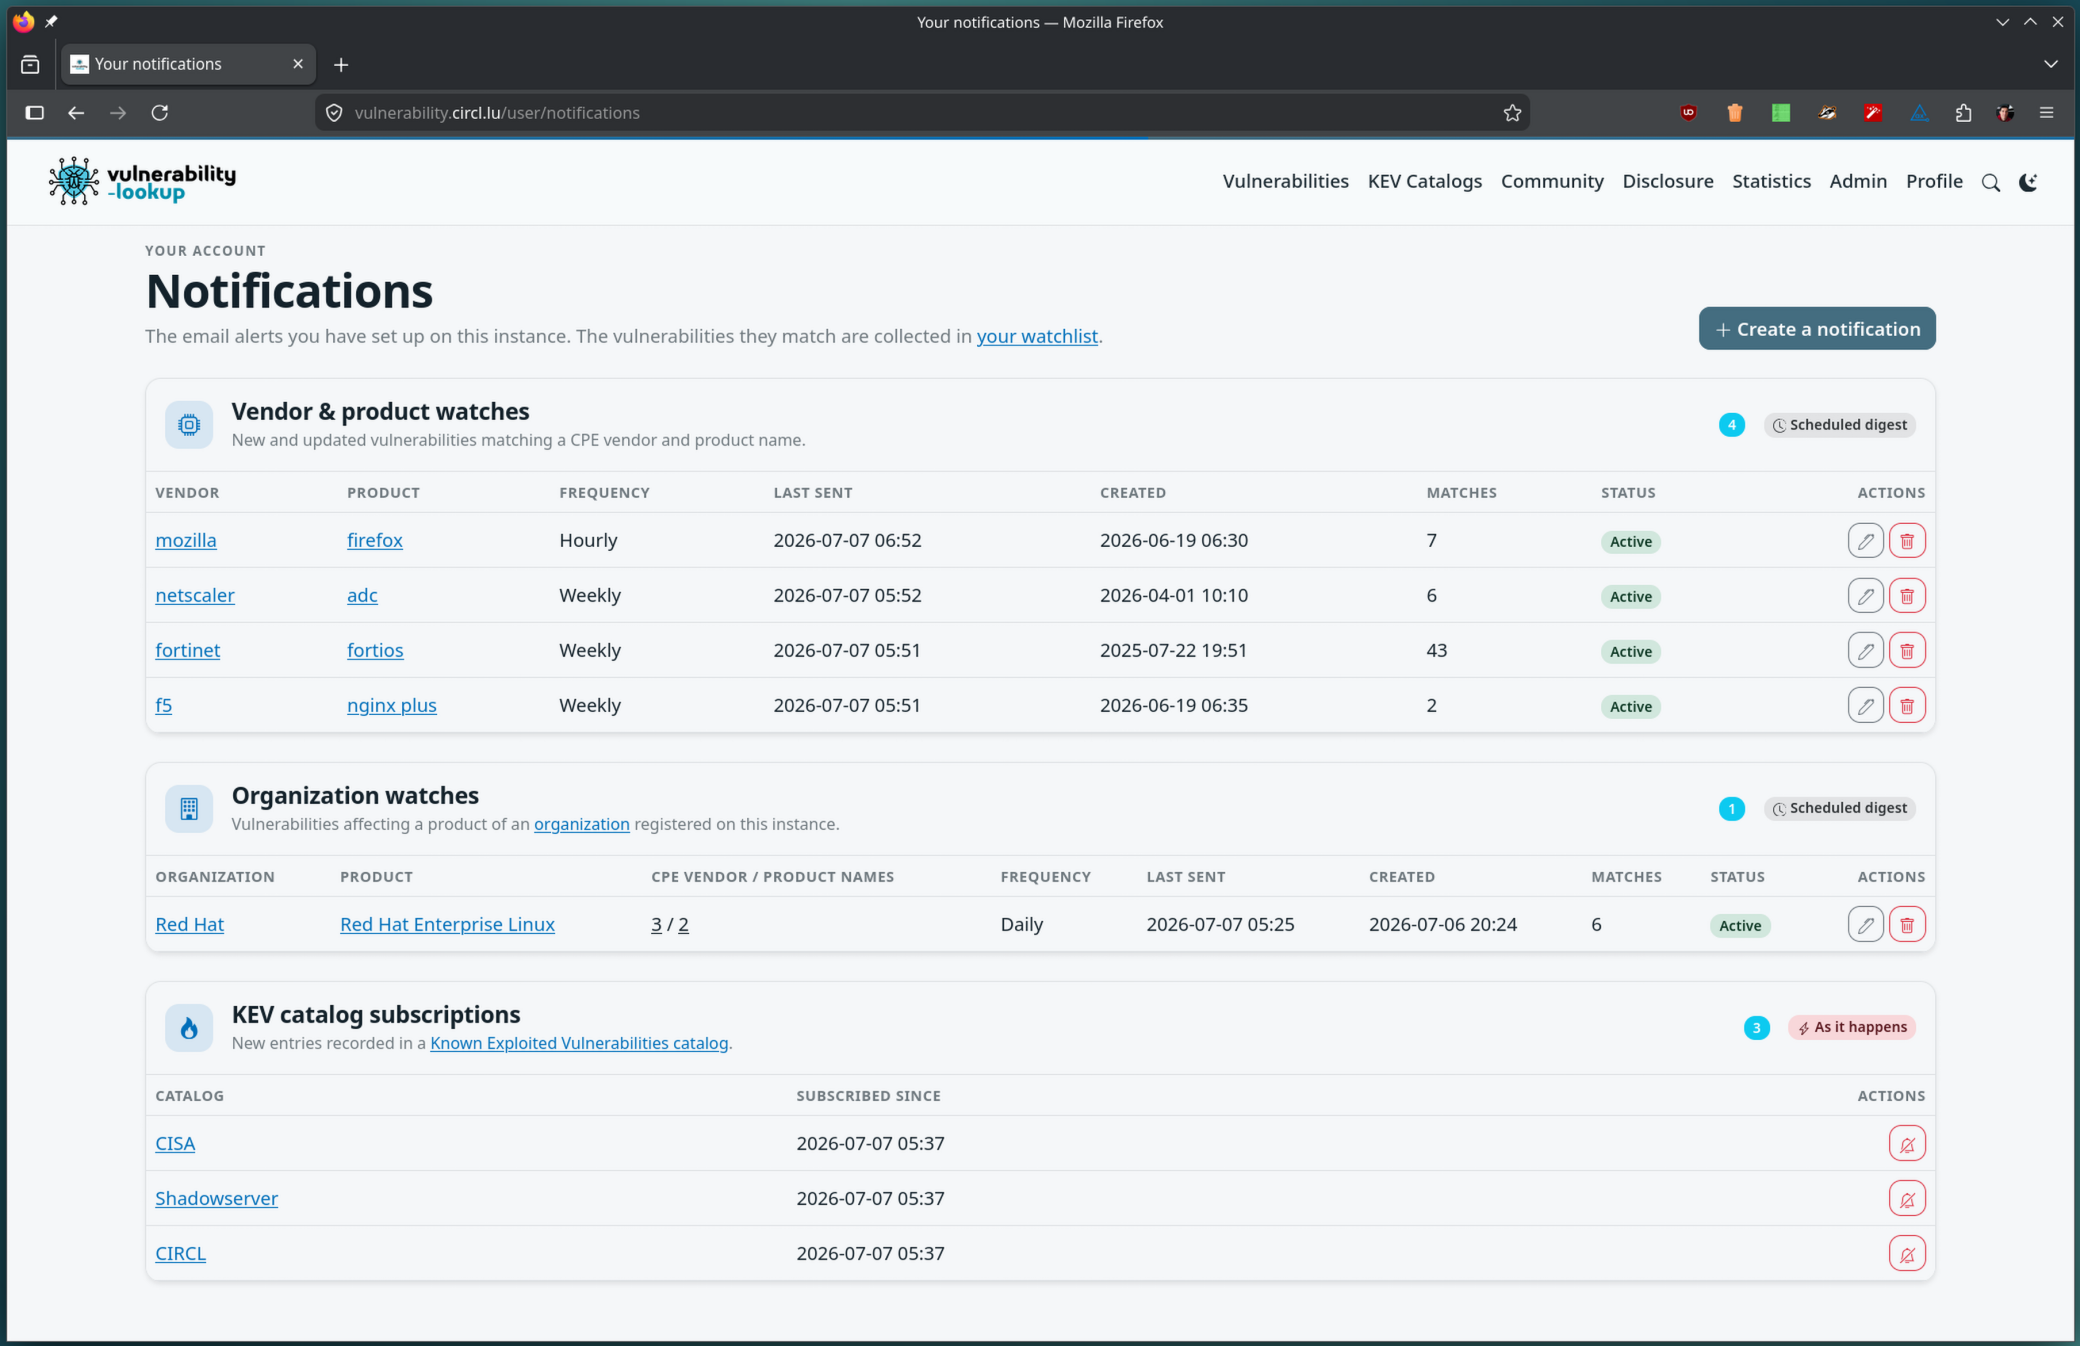Edit the fortinet fortios watch
Image resolution: width=2080 pixels, height=1346 pixels.
click(x=1865, y=651)
